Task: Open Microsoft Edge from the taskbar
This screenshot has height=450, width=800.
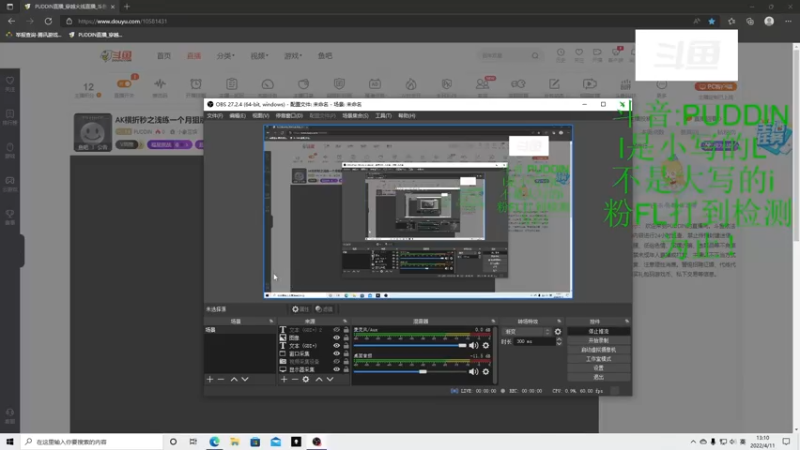Action: [x=214, y=442]
